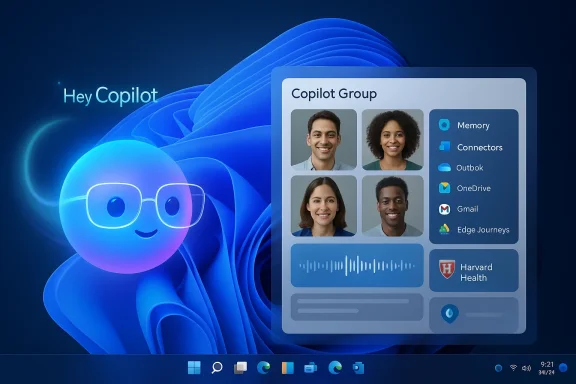Select the Memory label
The height and width of the screenshot is (384, 576).
click(x=473, y=126)
